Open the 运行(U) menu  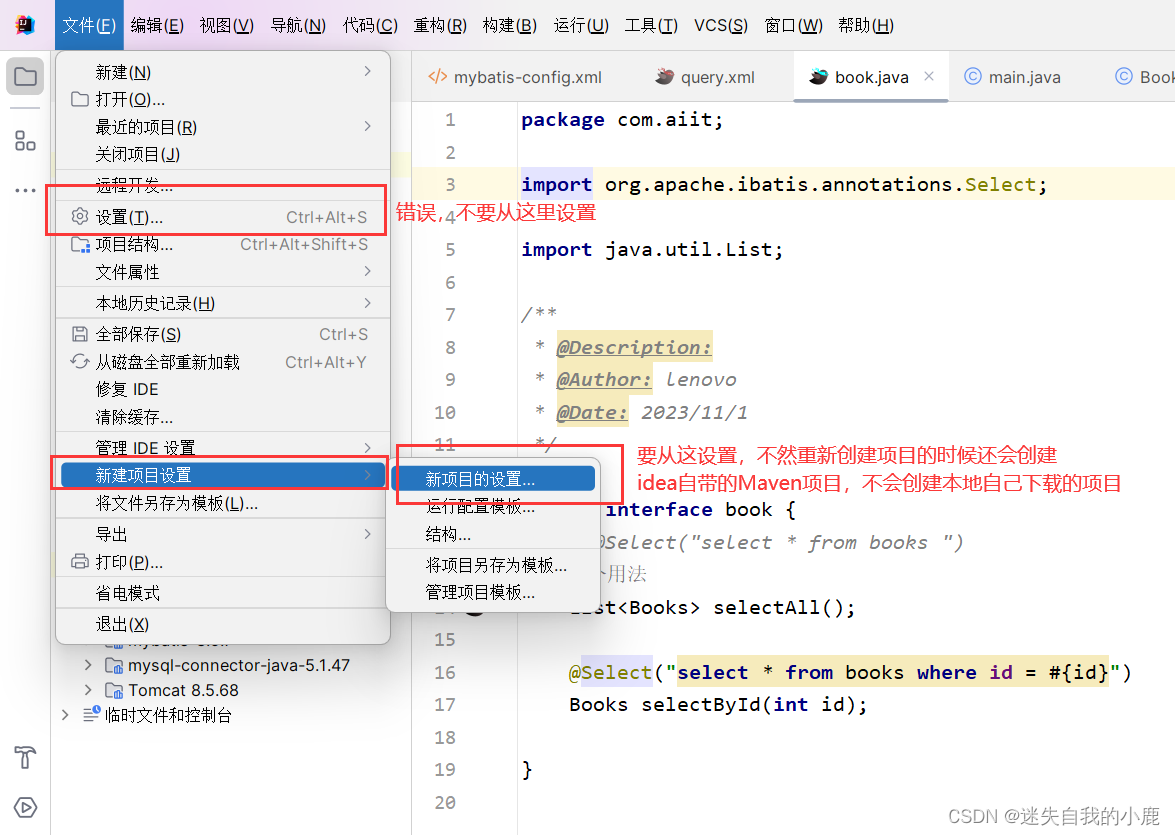581,25
